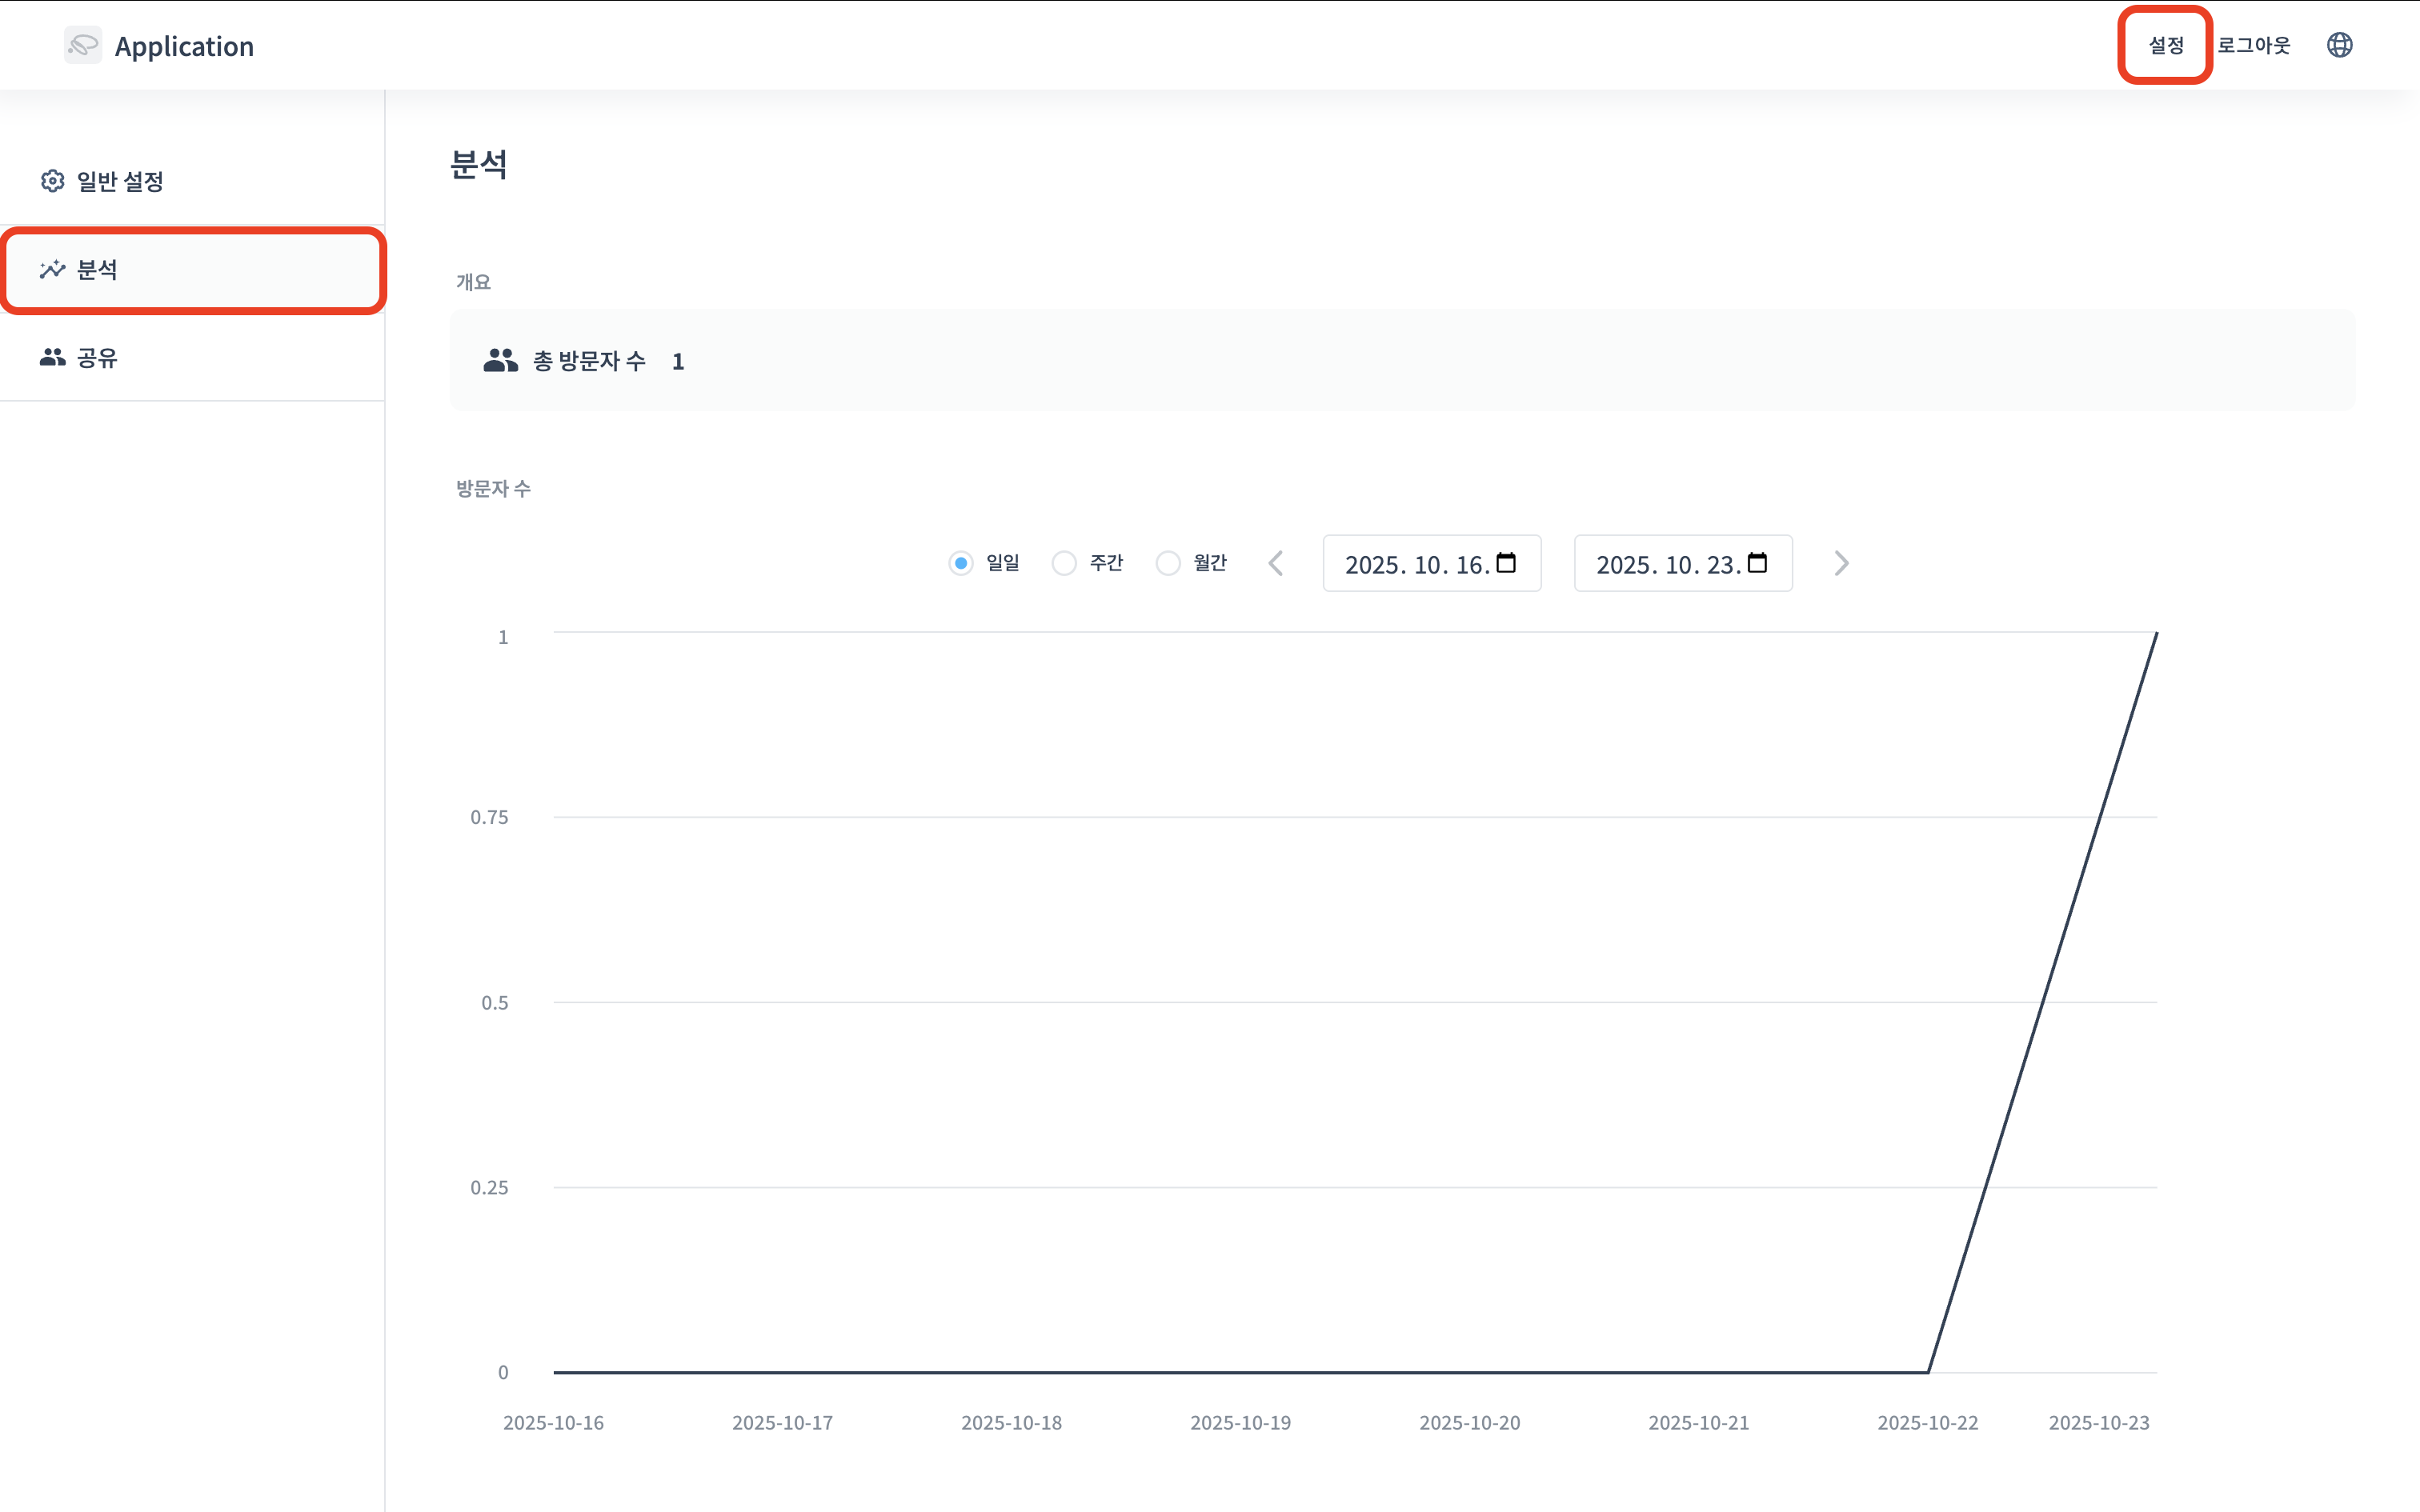Click the 설정 link in header
This screenshot has height=1512, width=2420.
2166,45
